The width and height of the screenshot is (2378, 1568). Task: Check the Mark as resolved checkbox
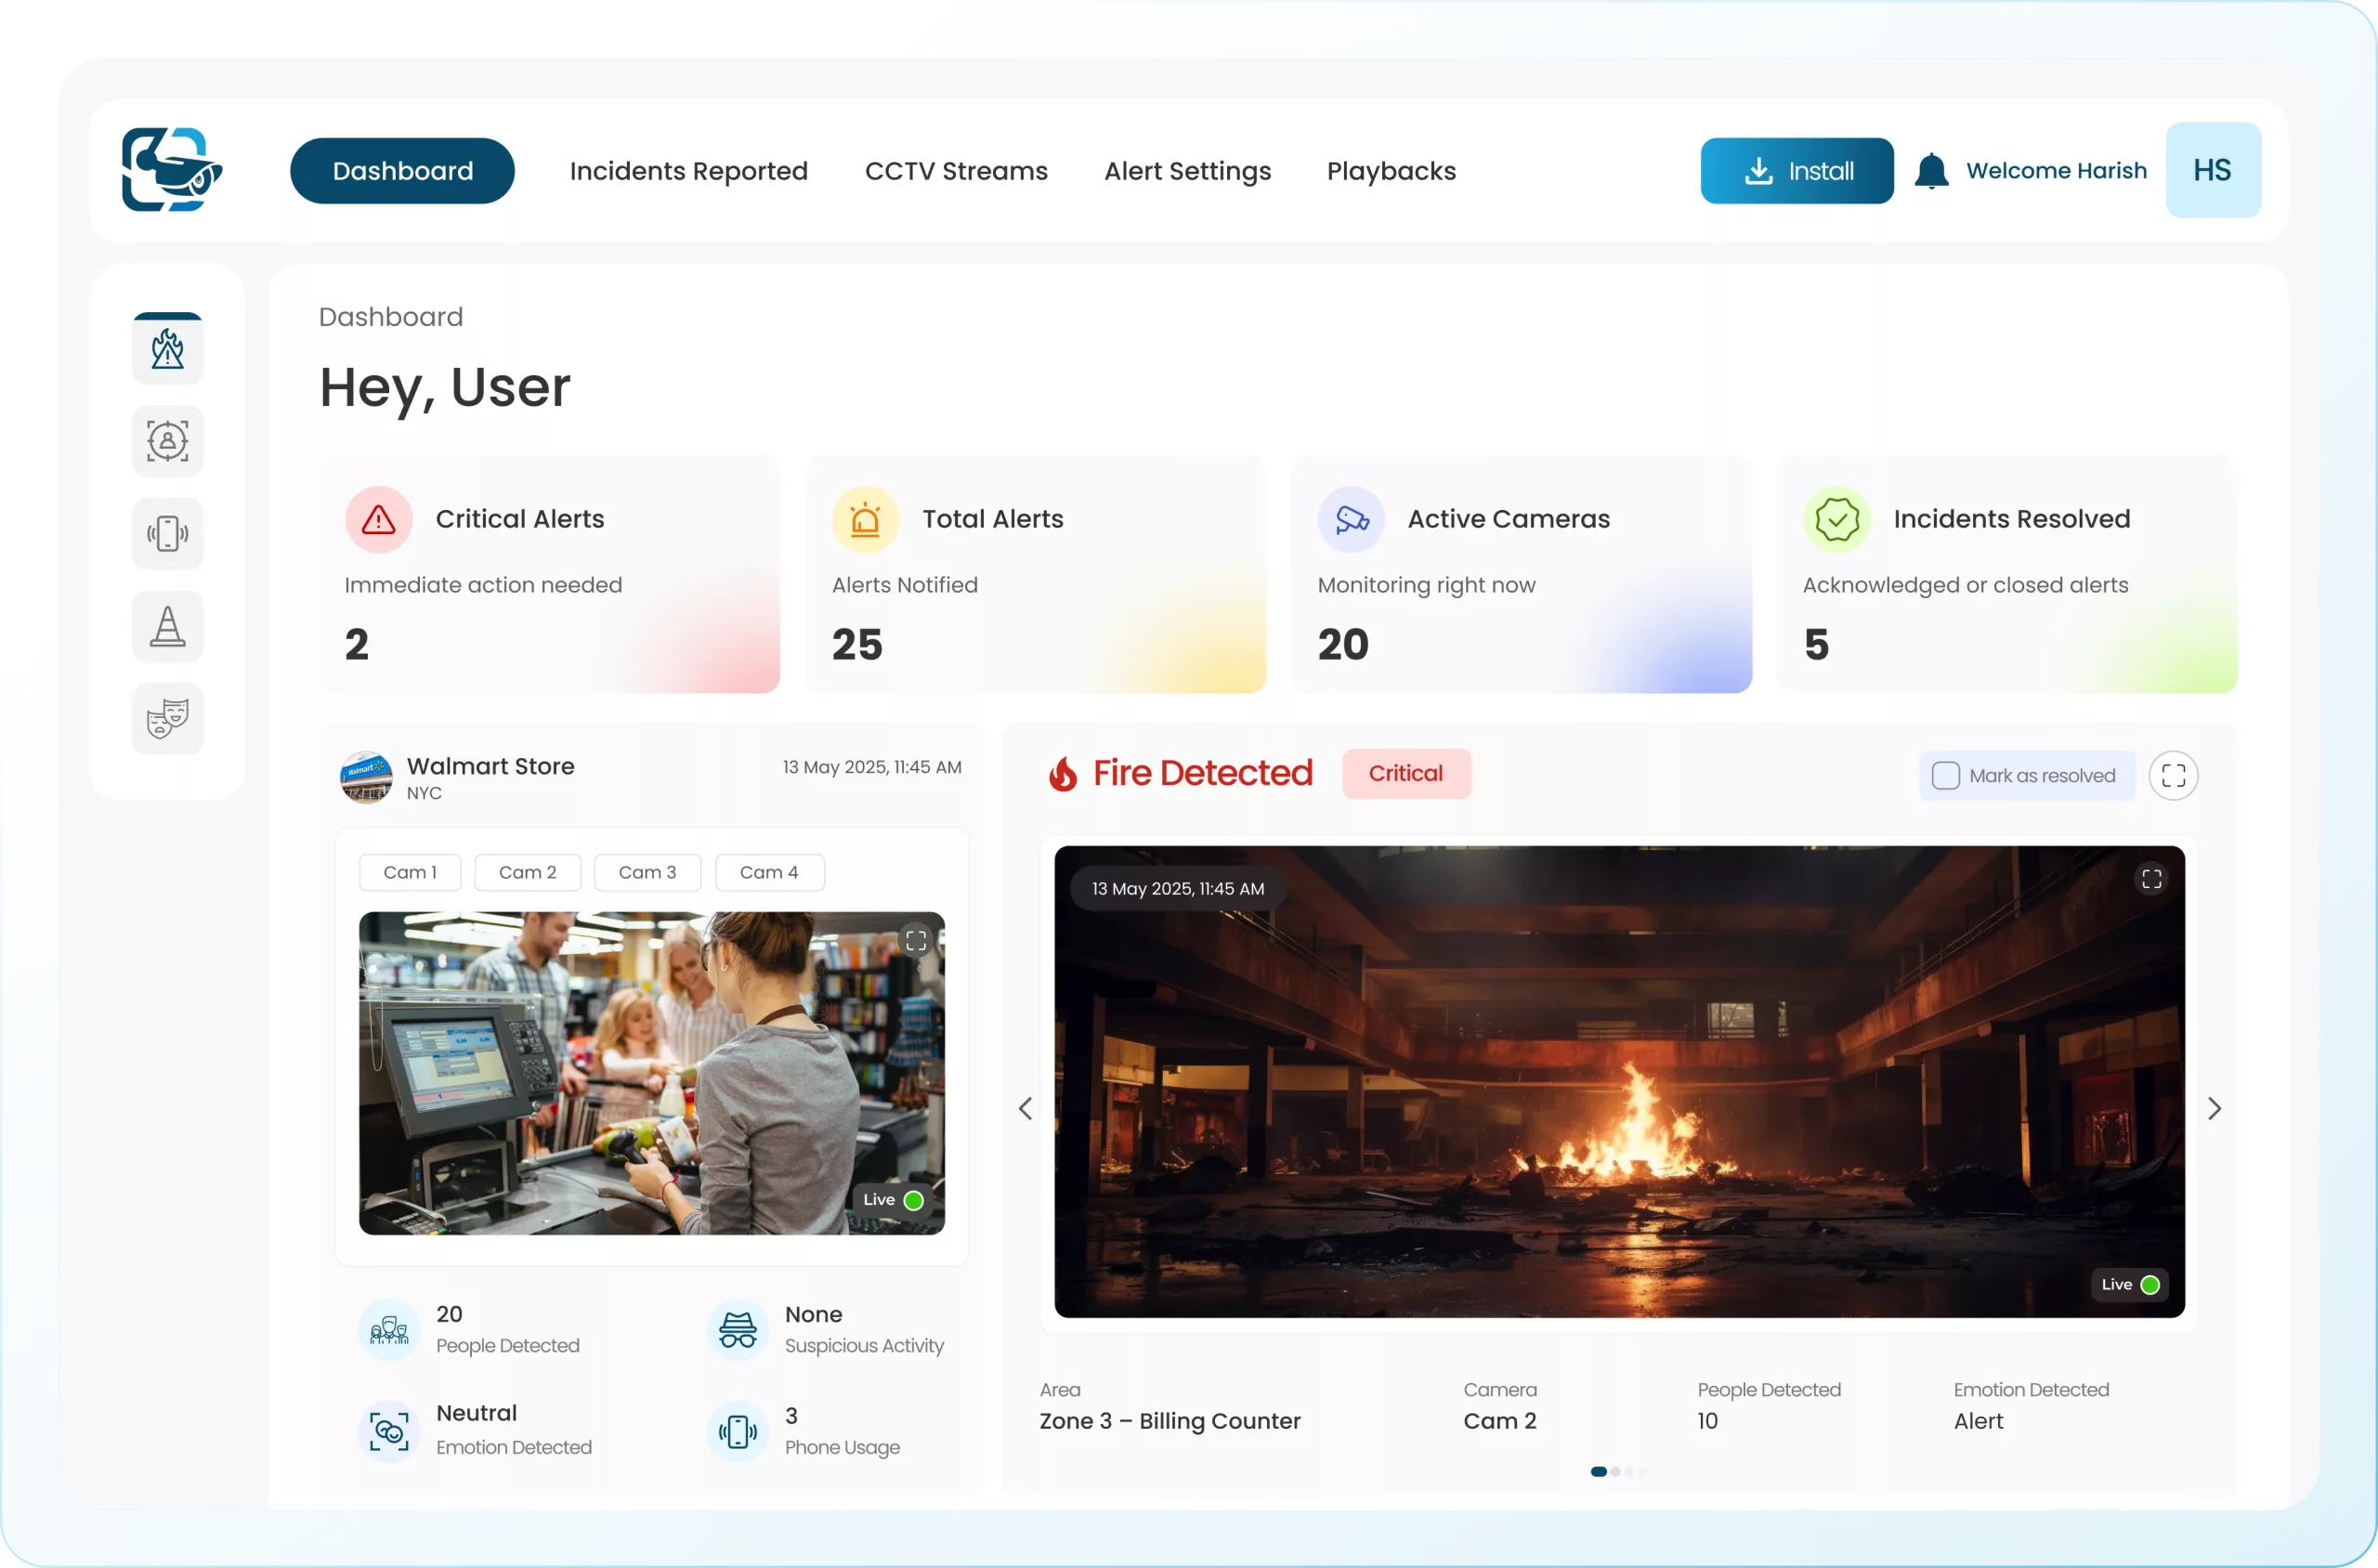1945,776
